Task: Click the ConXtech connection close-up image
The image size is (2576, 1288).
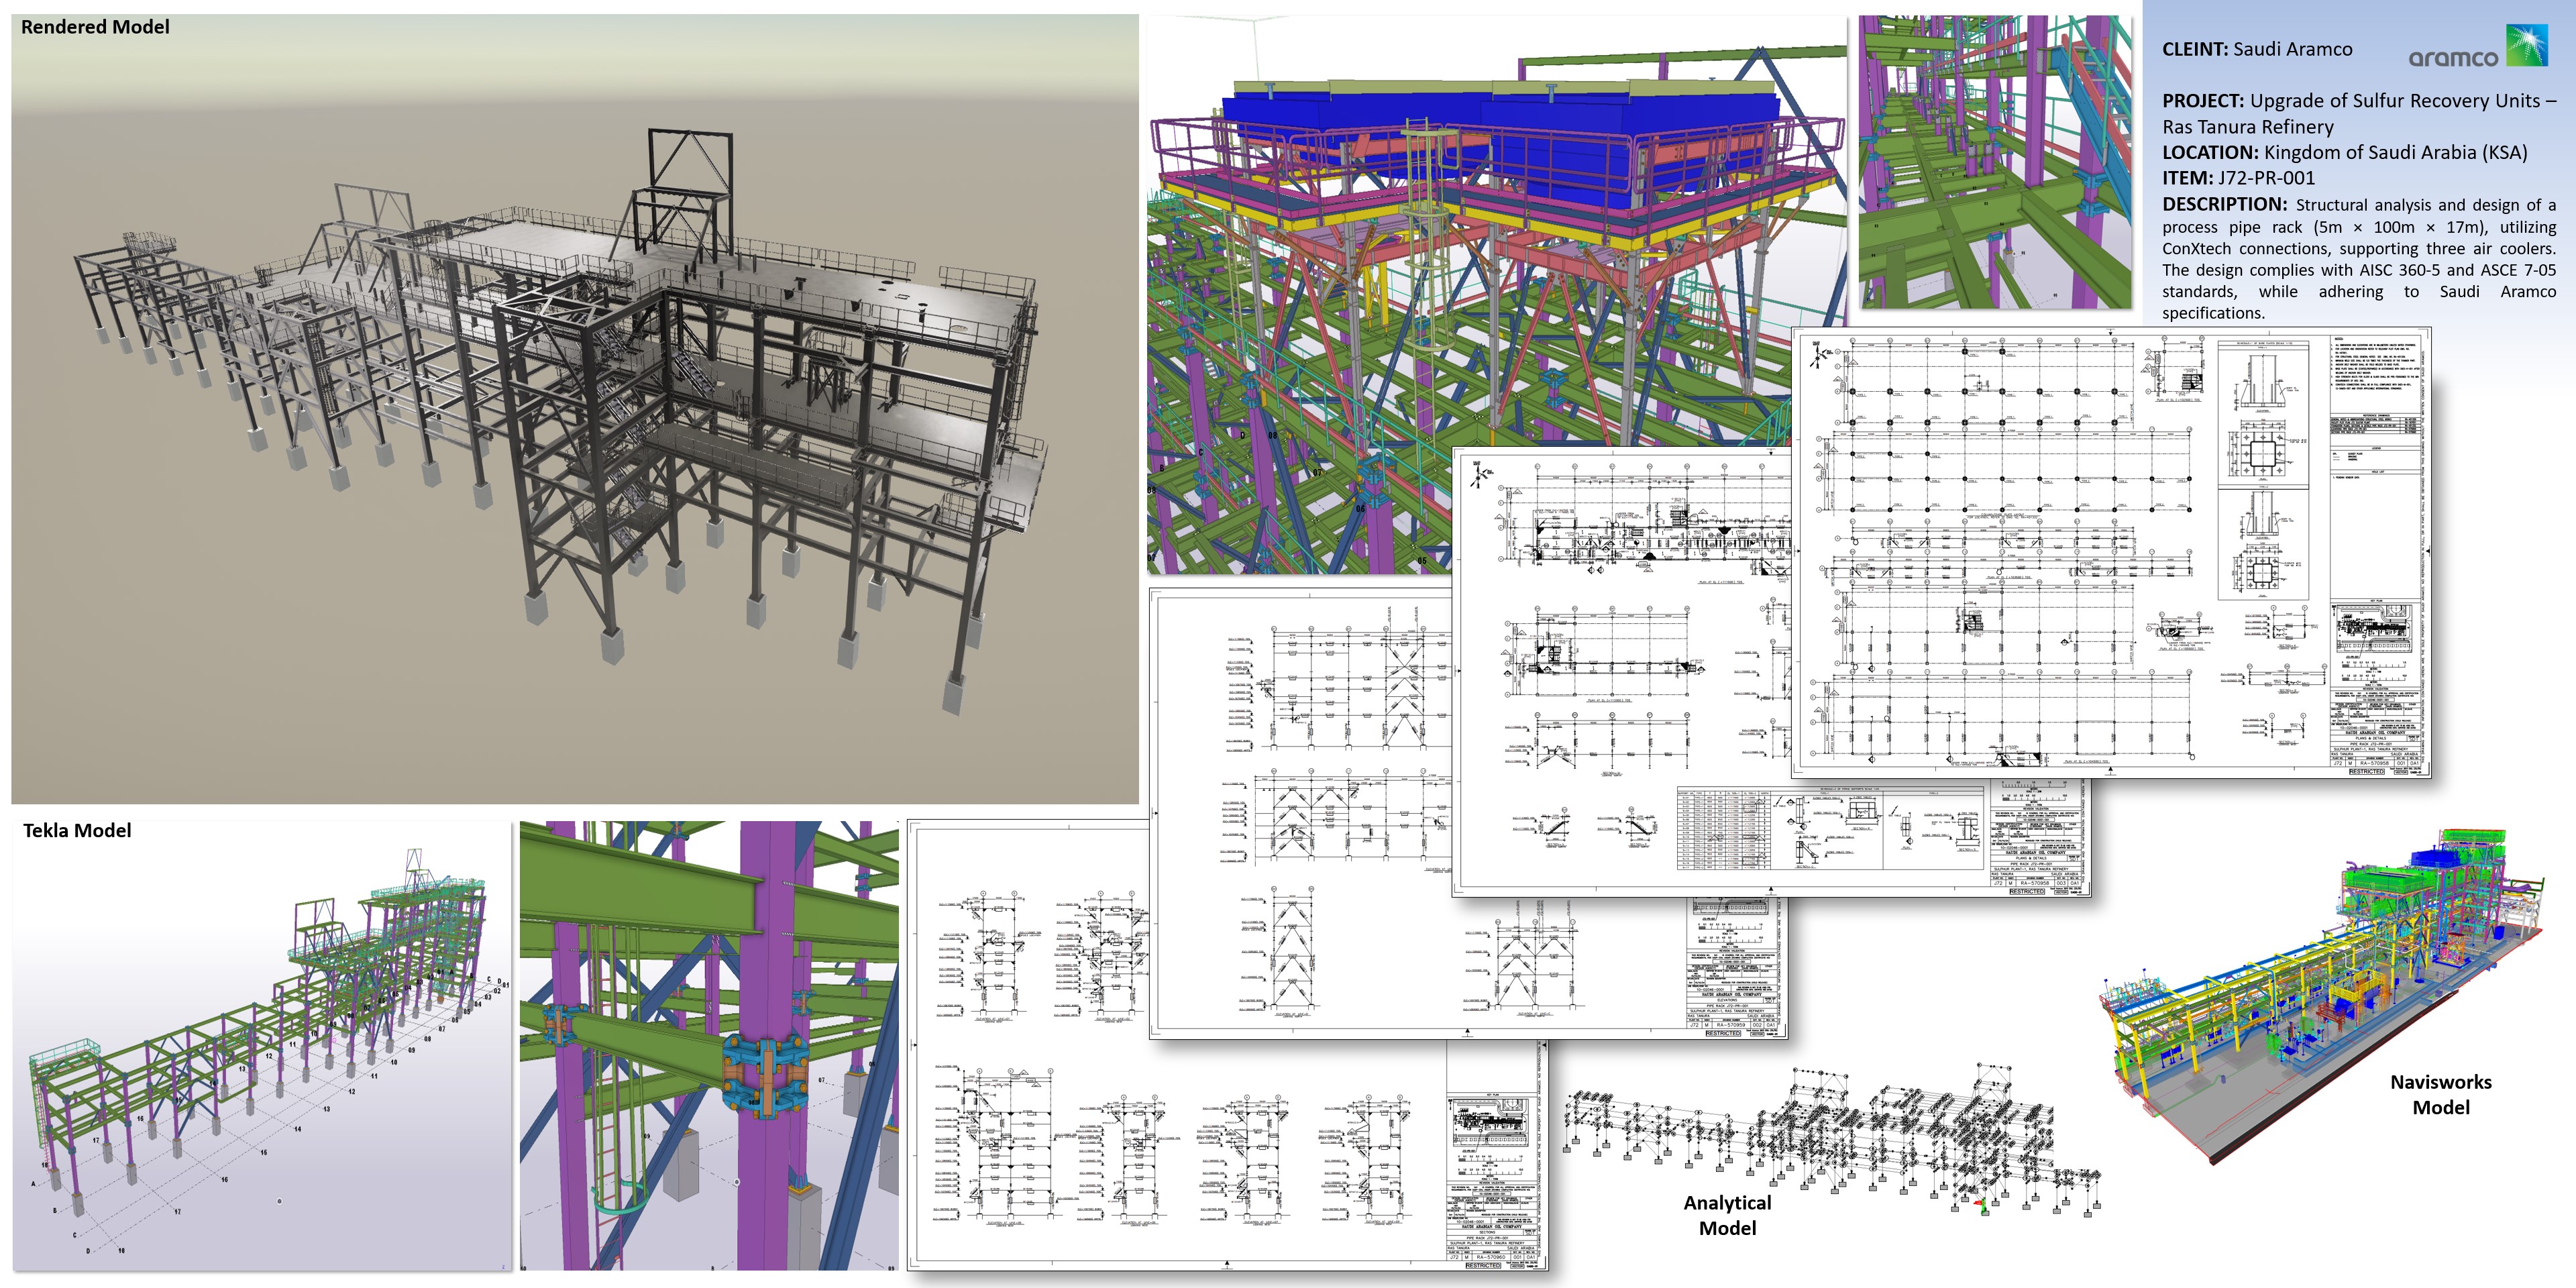Action: pos(709,1046)
